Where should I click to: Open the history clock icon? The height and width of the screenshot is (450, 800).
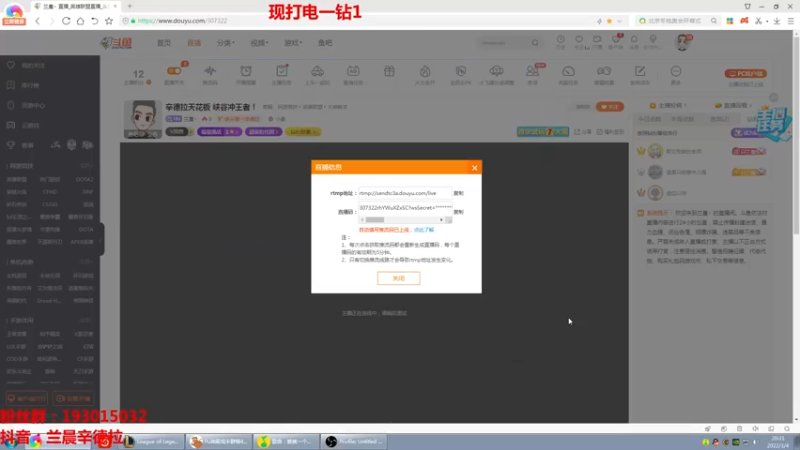click(561, 42)
